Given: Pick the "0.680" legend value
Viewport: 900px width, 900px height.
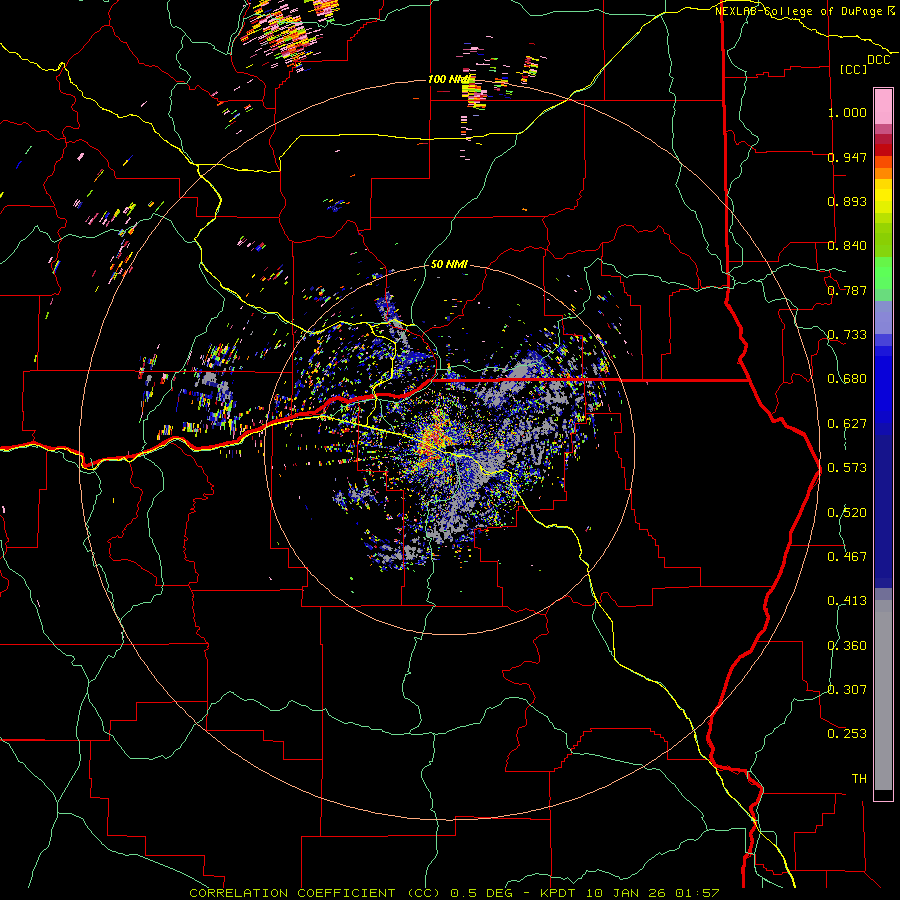Looking at the screenshot, I should 847,379.
